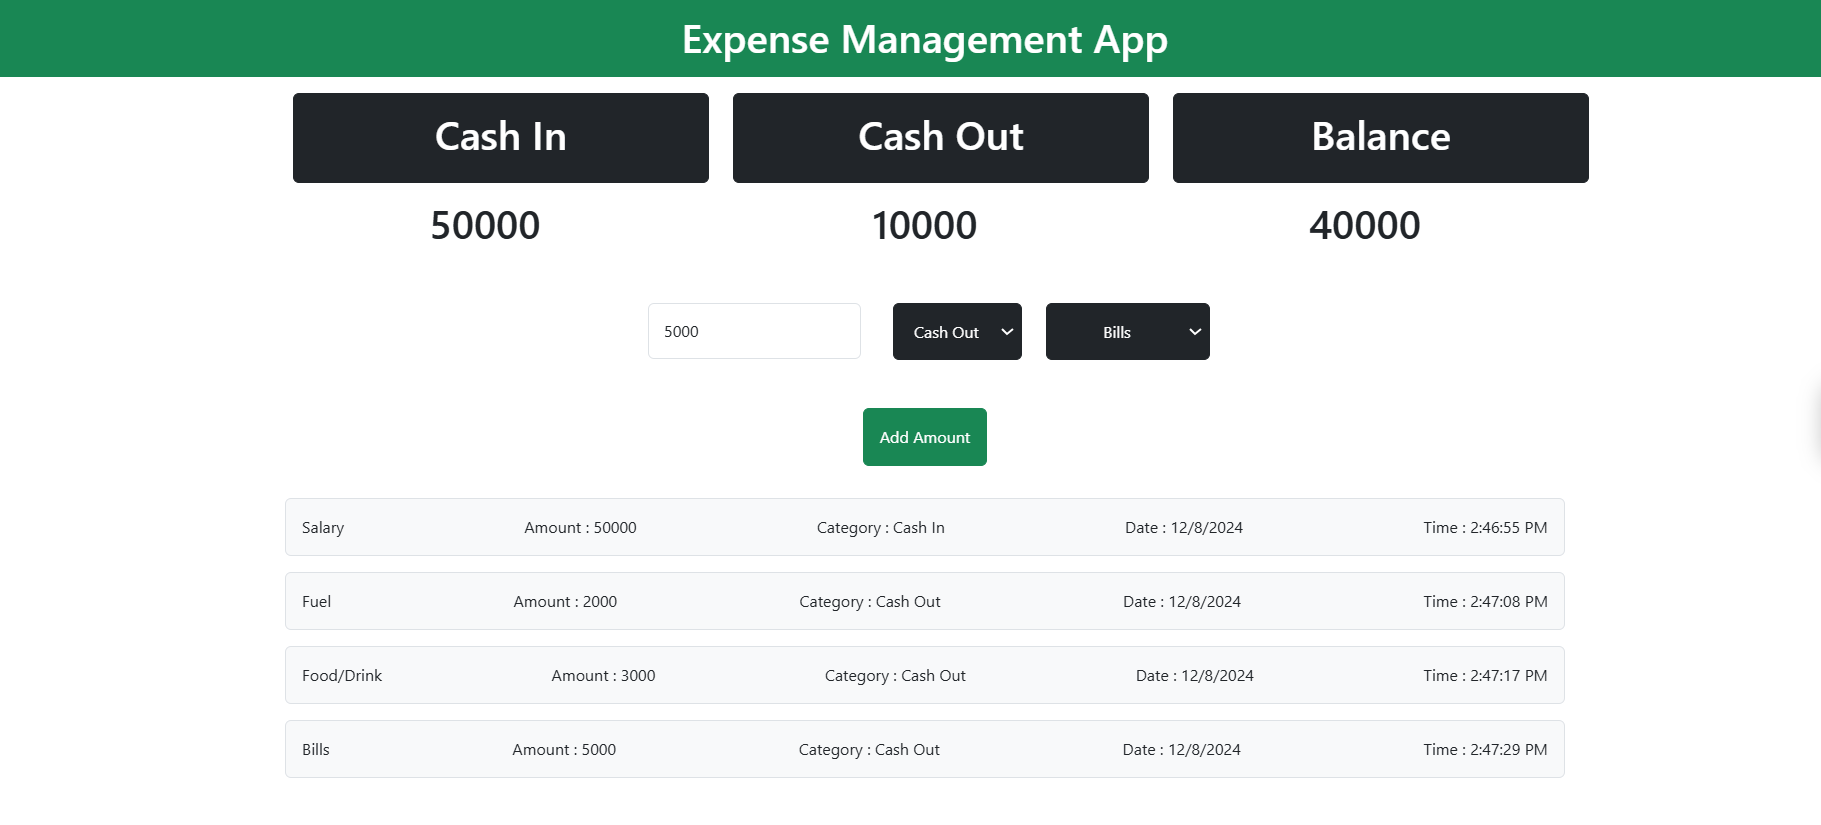Click Amount : 2000 in the Fuel row
Image resolution: width=1821 pixels, height=825 pixels.
click(565, 601)
